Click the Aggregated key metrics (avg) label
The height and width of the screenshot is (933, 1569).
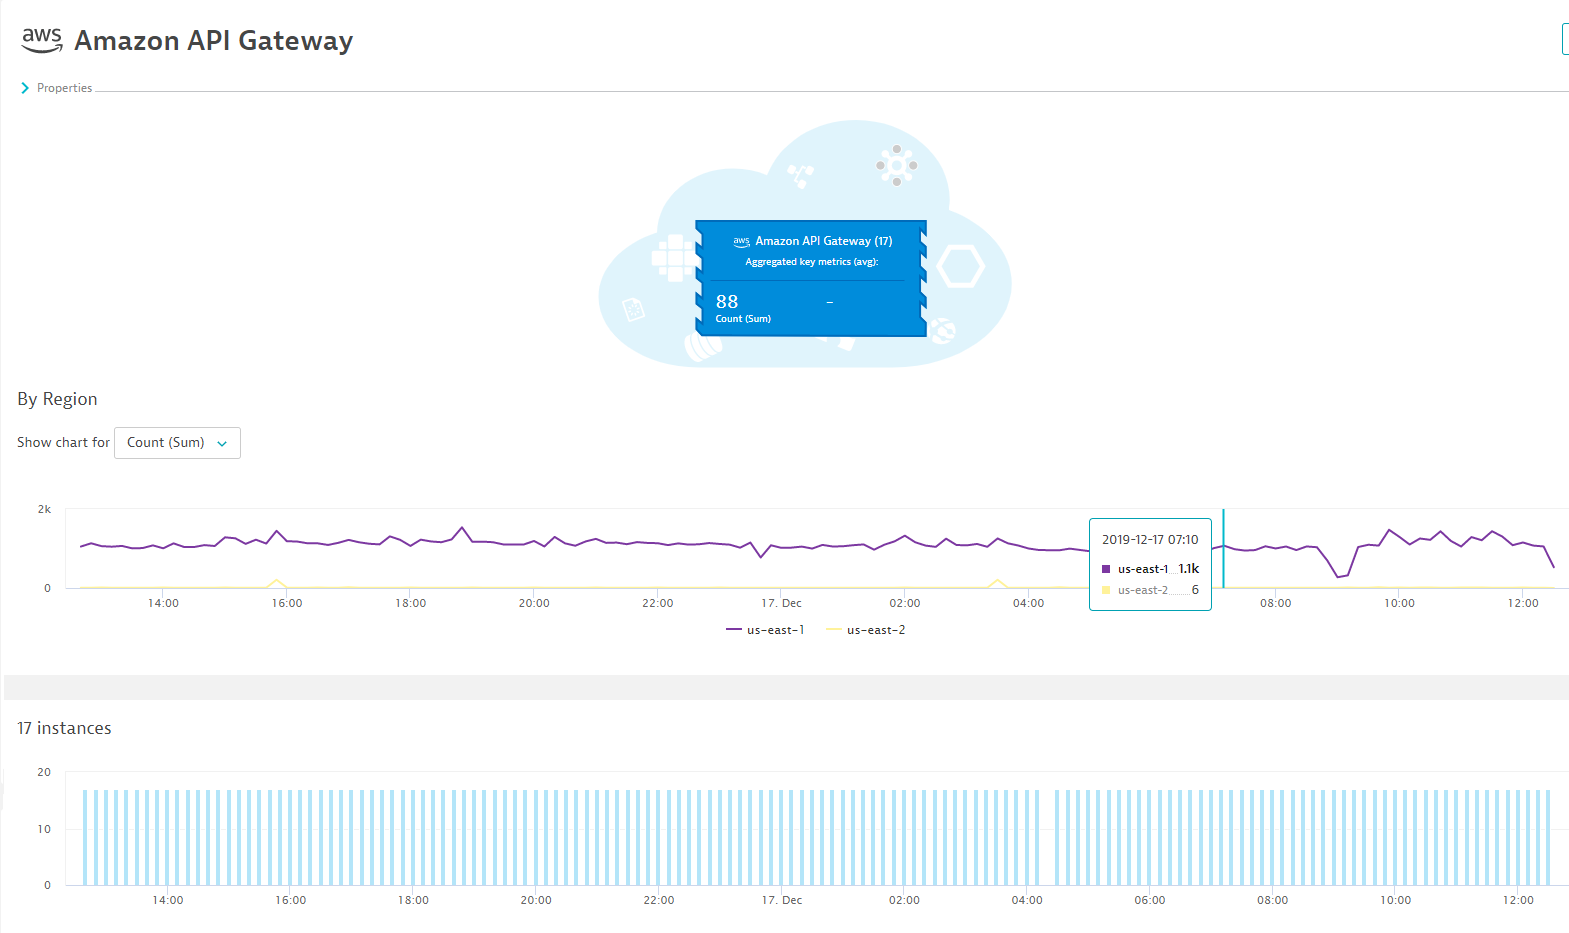[811, 262]
